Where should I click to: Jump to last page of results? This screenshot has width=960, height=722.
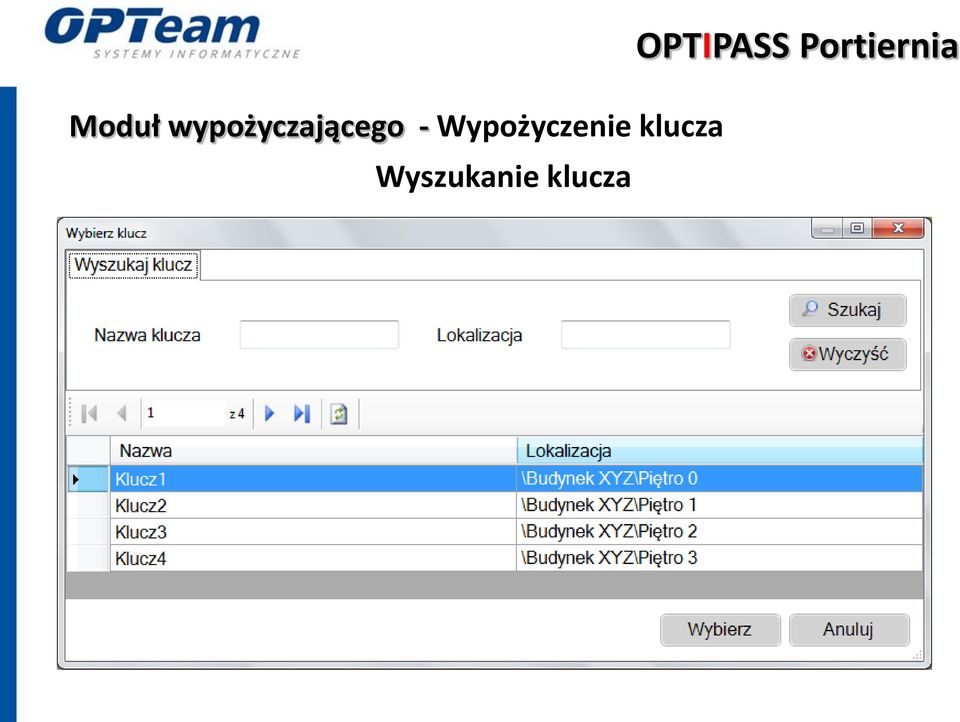(302, 414)
